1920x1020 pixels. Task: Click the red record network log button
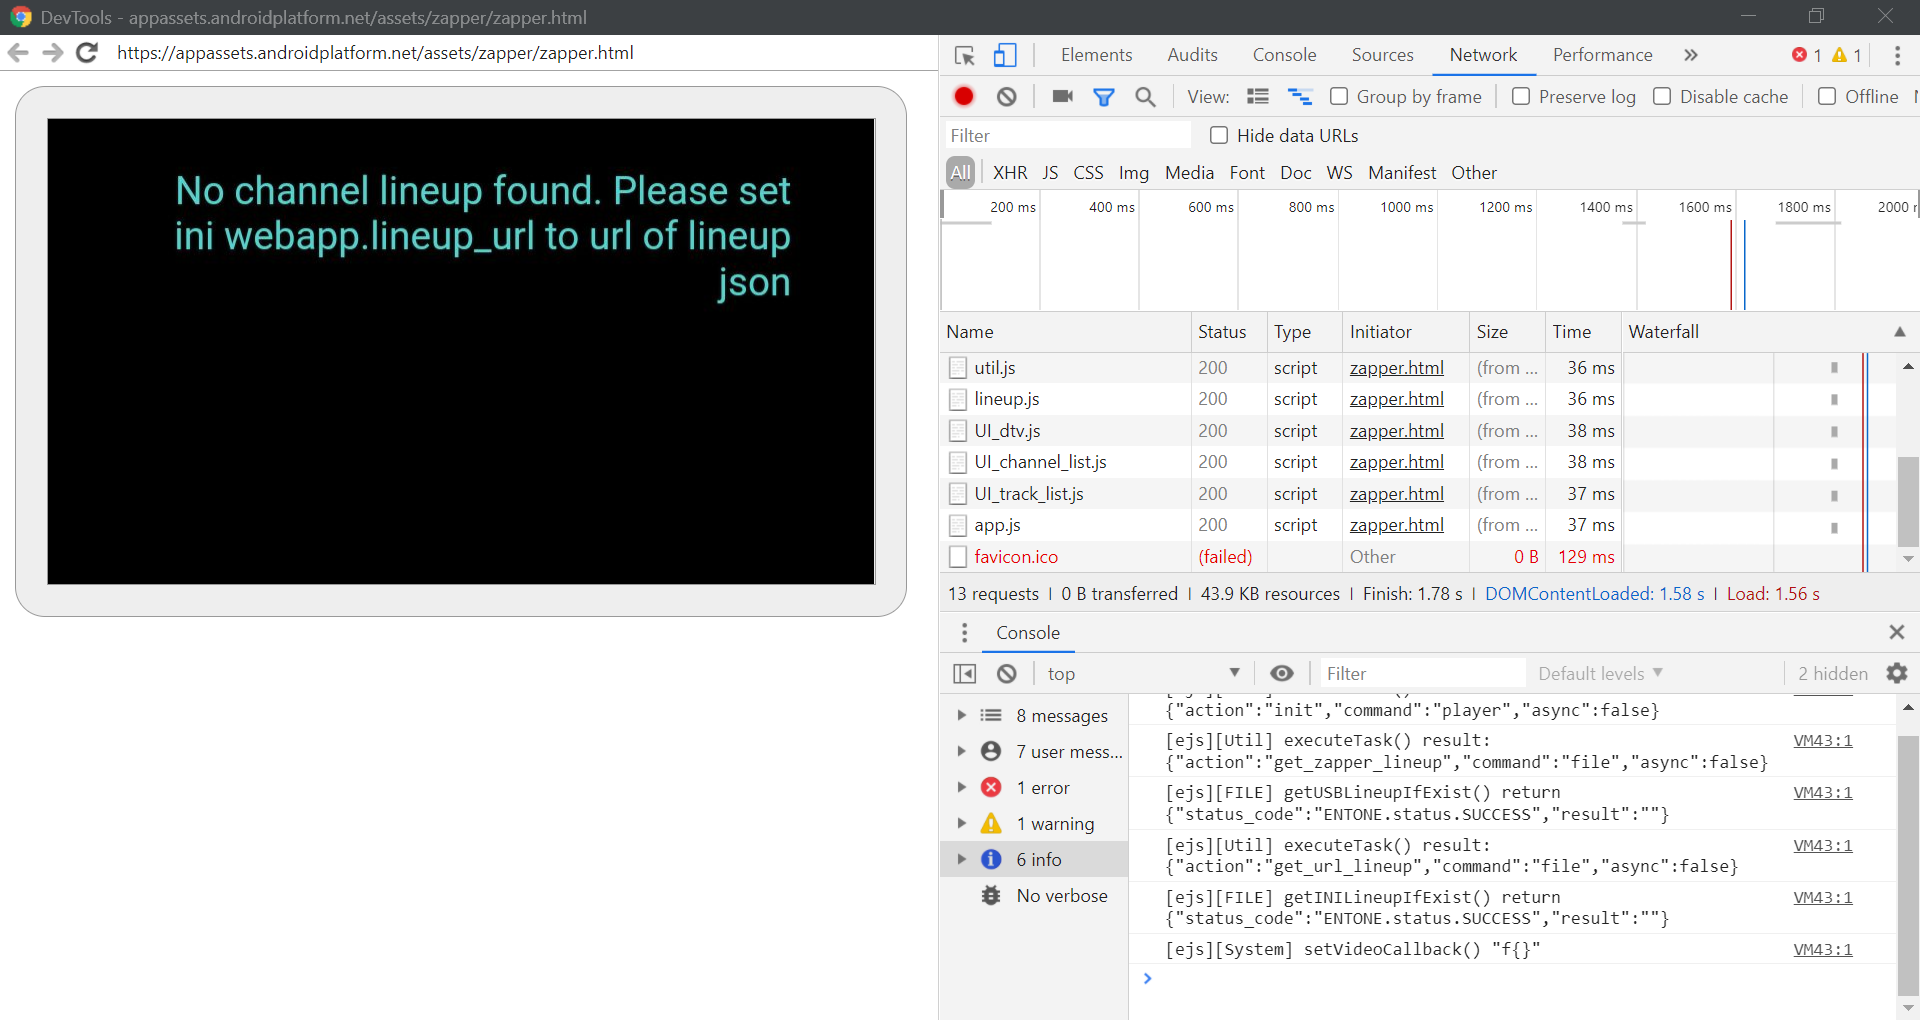964,97
